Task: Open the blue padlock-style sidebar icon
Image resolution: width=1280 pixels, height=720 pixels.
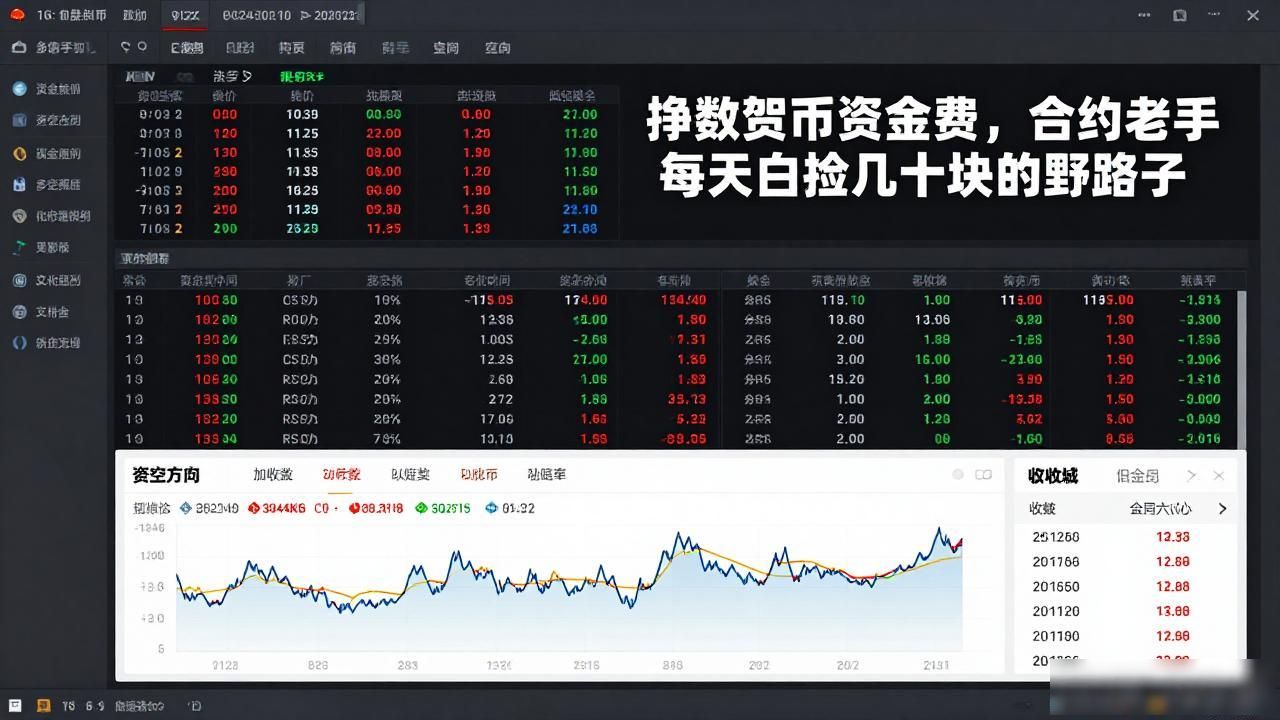Action: 19,185
